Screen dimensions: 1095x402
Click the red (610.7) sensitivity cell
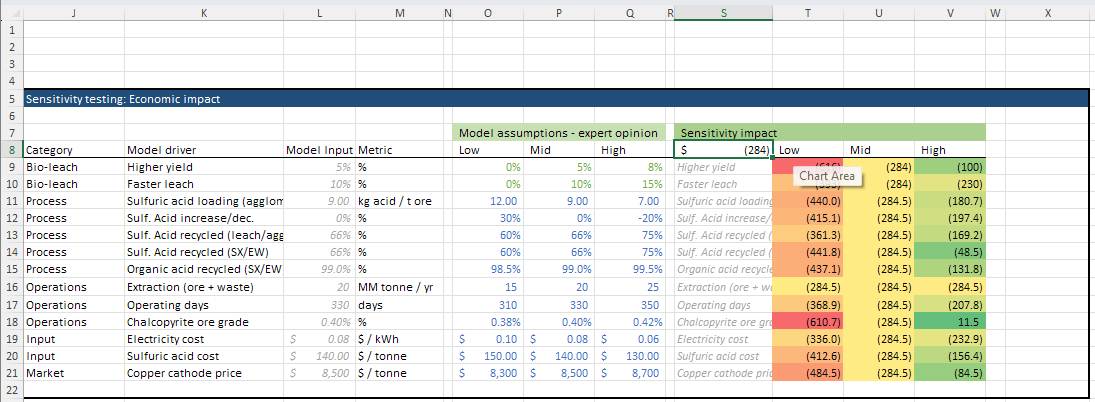(808, 322)
